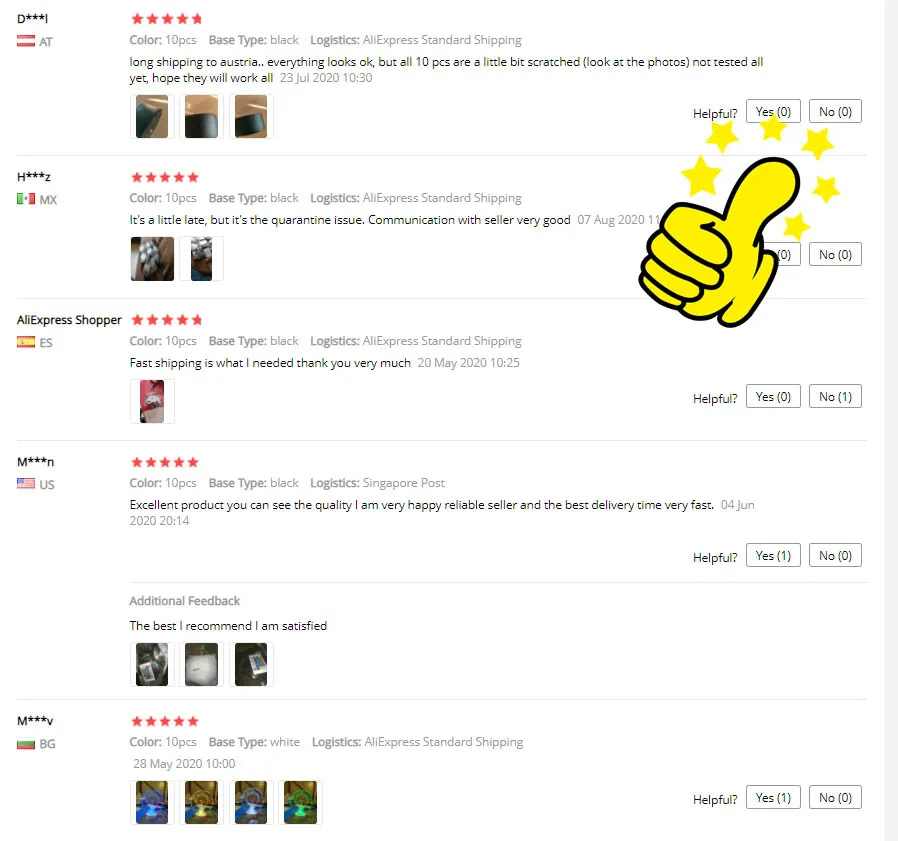The image size is (898, 841).
Task: Vote Yes (0) on the AliExpress Shopper review
Action: (773, 396)
